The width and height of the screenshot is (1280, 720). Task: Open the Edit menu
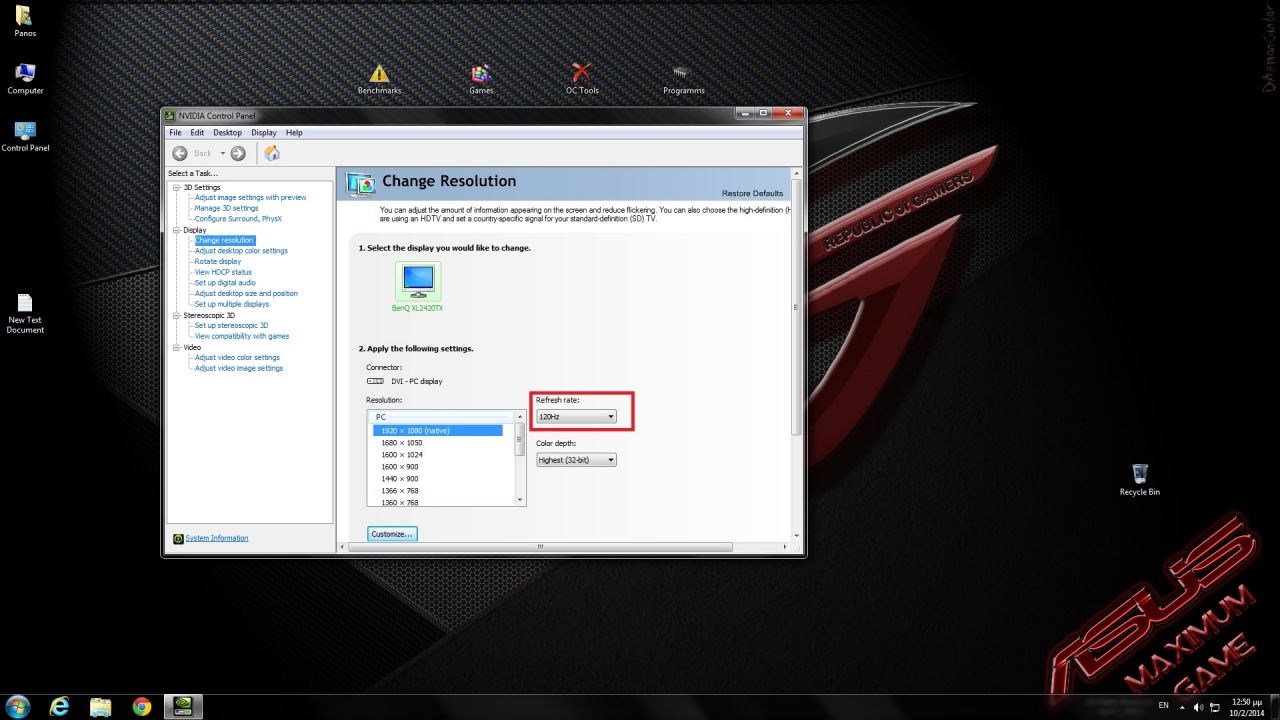pyautogui.click(x=197, y=132)
